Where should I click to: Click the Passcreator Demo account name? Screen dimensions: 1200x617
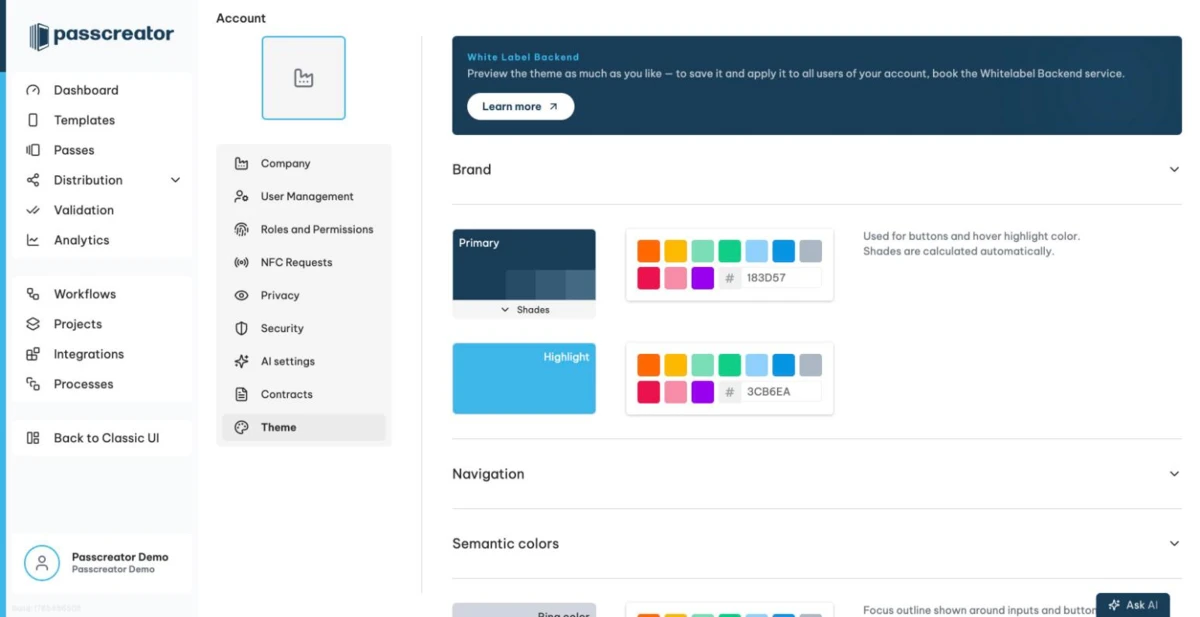tap(120, 557)
